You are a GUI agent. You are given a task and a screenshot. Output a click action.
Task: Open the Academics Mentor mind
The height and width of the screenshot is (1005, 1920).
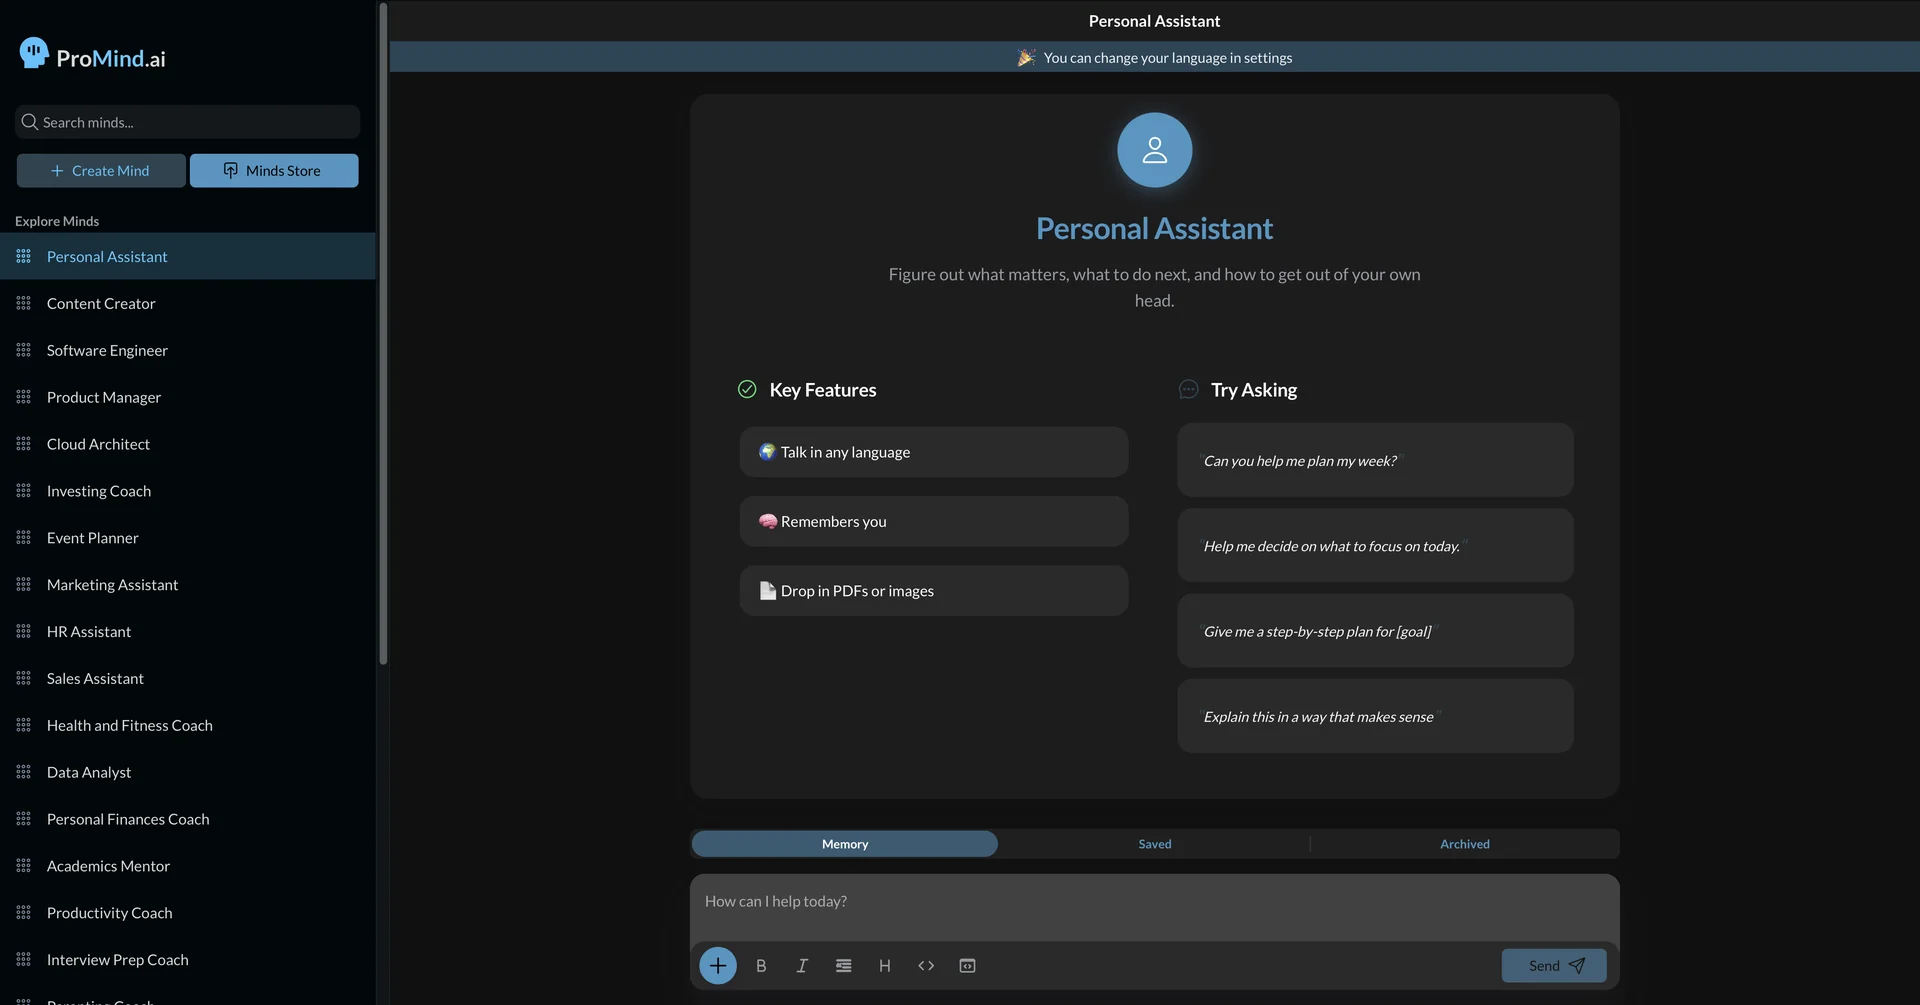[188, 866]
